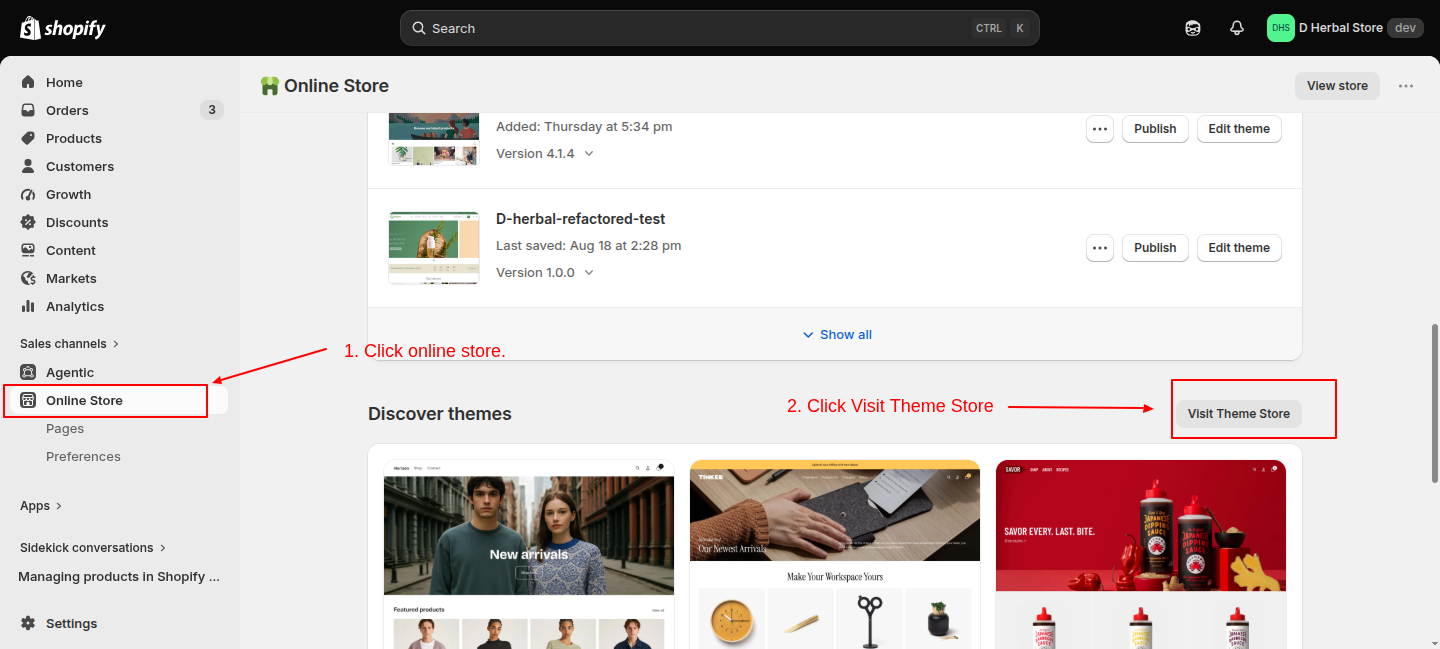Open more actions menu beside View store
Viewport: 1440px width, 649px height.
click(x=1406, y=86)
